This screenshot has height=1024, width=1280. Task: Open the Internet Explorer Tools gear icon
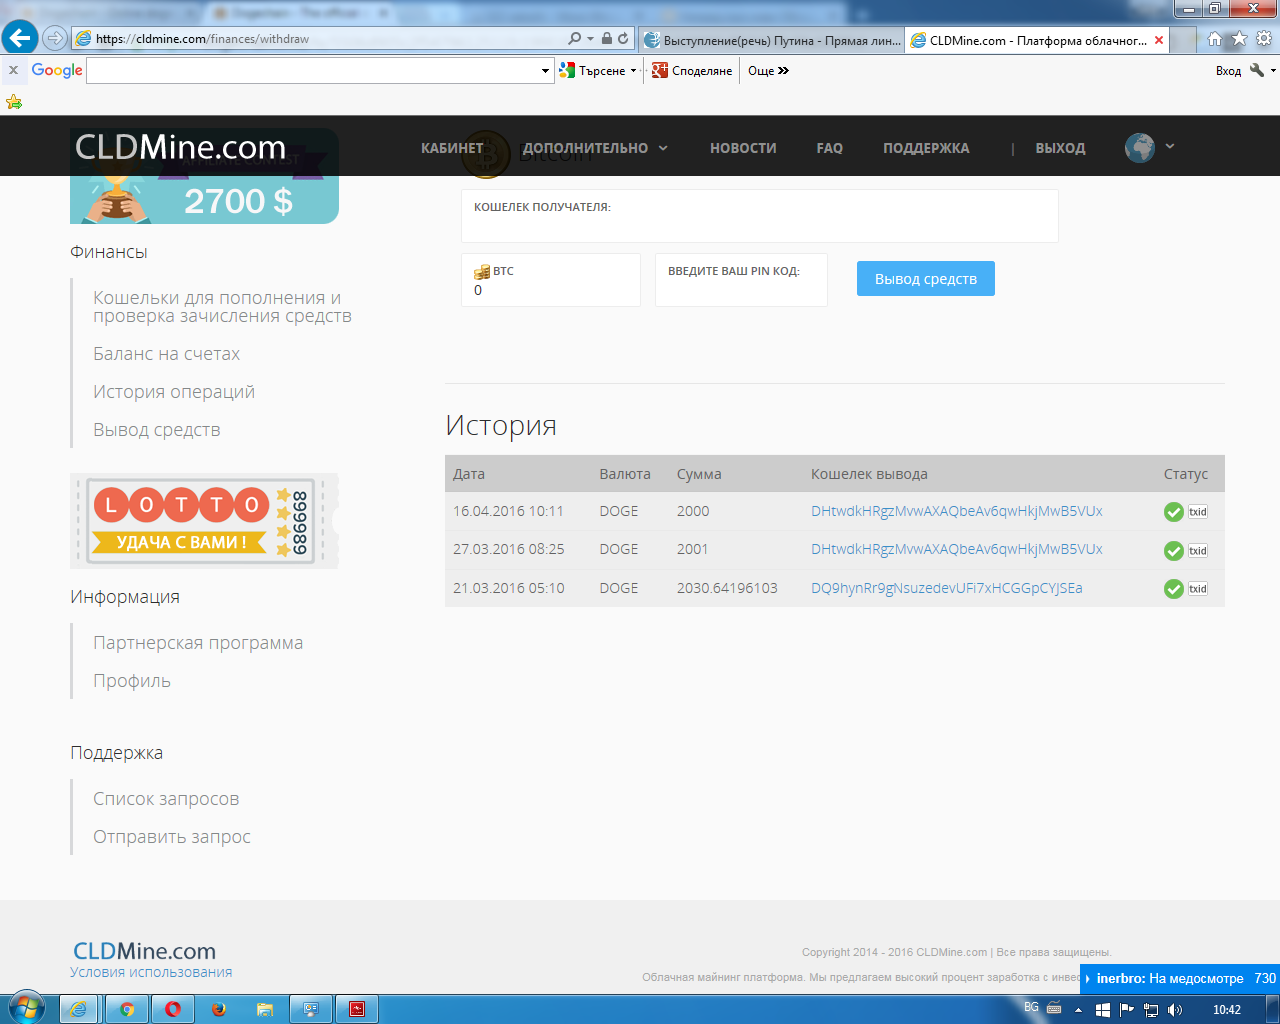(1264, 38)
